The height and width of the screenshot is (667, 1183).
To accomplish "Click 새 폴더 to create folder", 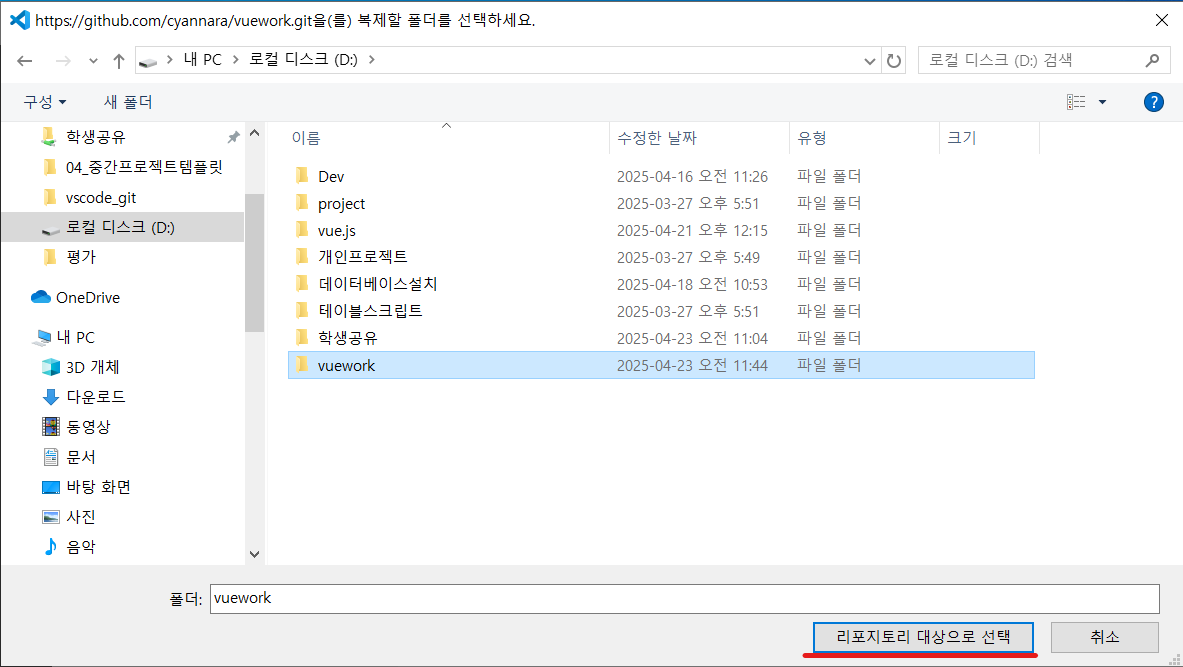I will click(x=128, y=102).
